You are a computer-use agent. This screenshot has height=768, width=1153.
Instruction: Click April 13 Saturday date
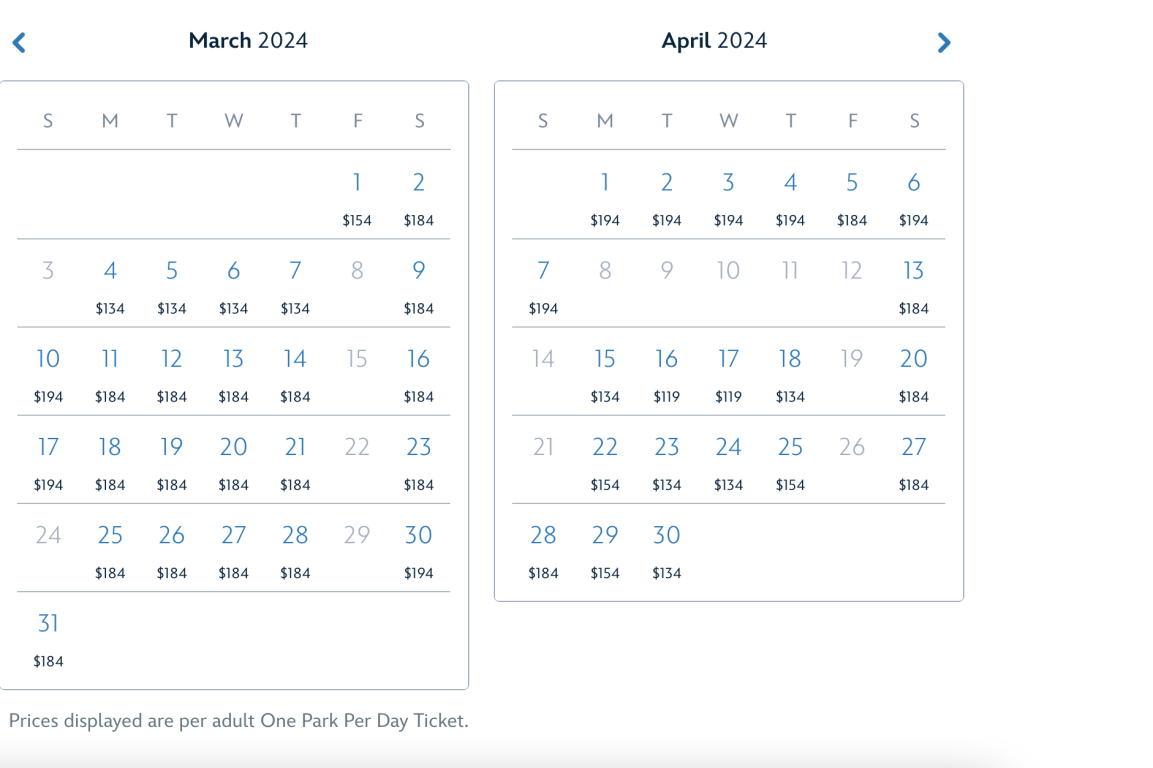pyautogui.click(x=914, y=271)
